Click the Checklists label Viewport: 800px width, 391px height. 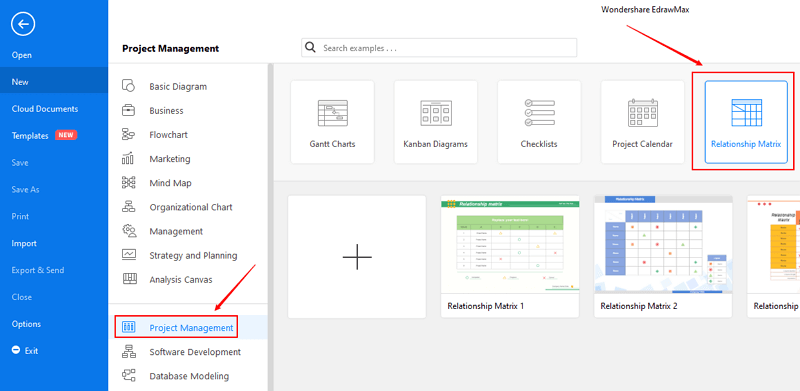point(539,144)
